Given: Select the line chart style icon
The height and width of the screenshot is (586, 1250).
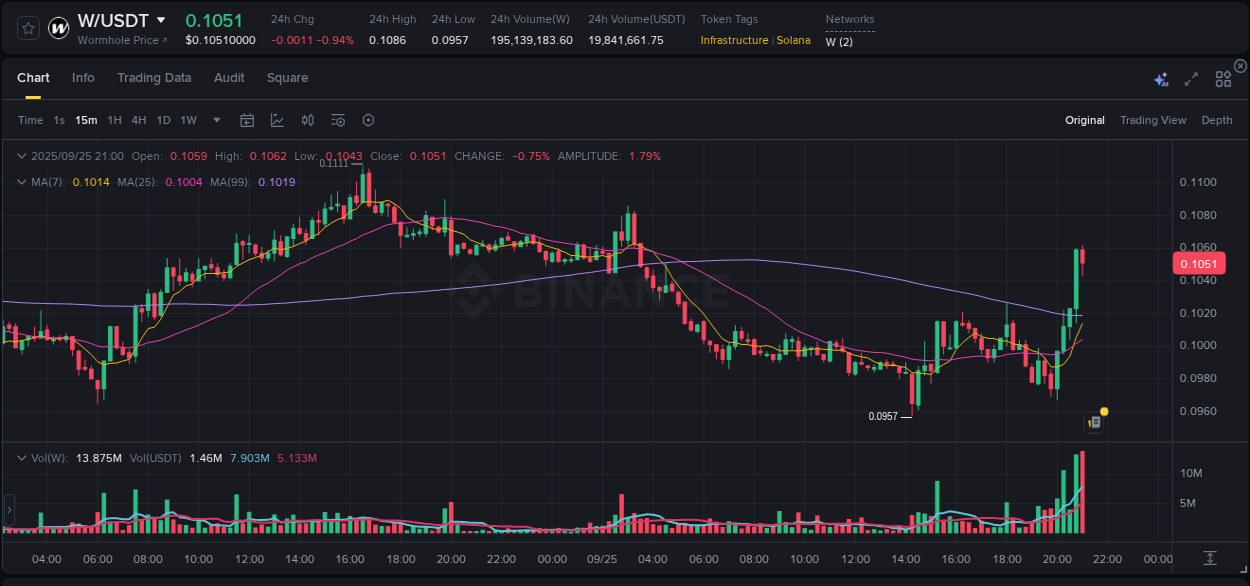Looking at the screenshot, I should pyautogui.click(x=276, y=120).
